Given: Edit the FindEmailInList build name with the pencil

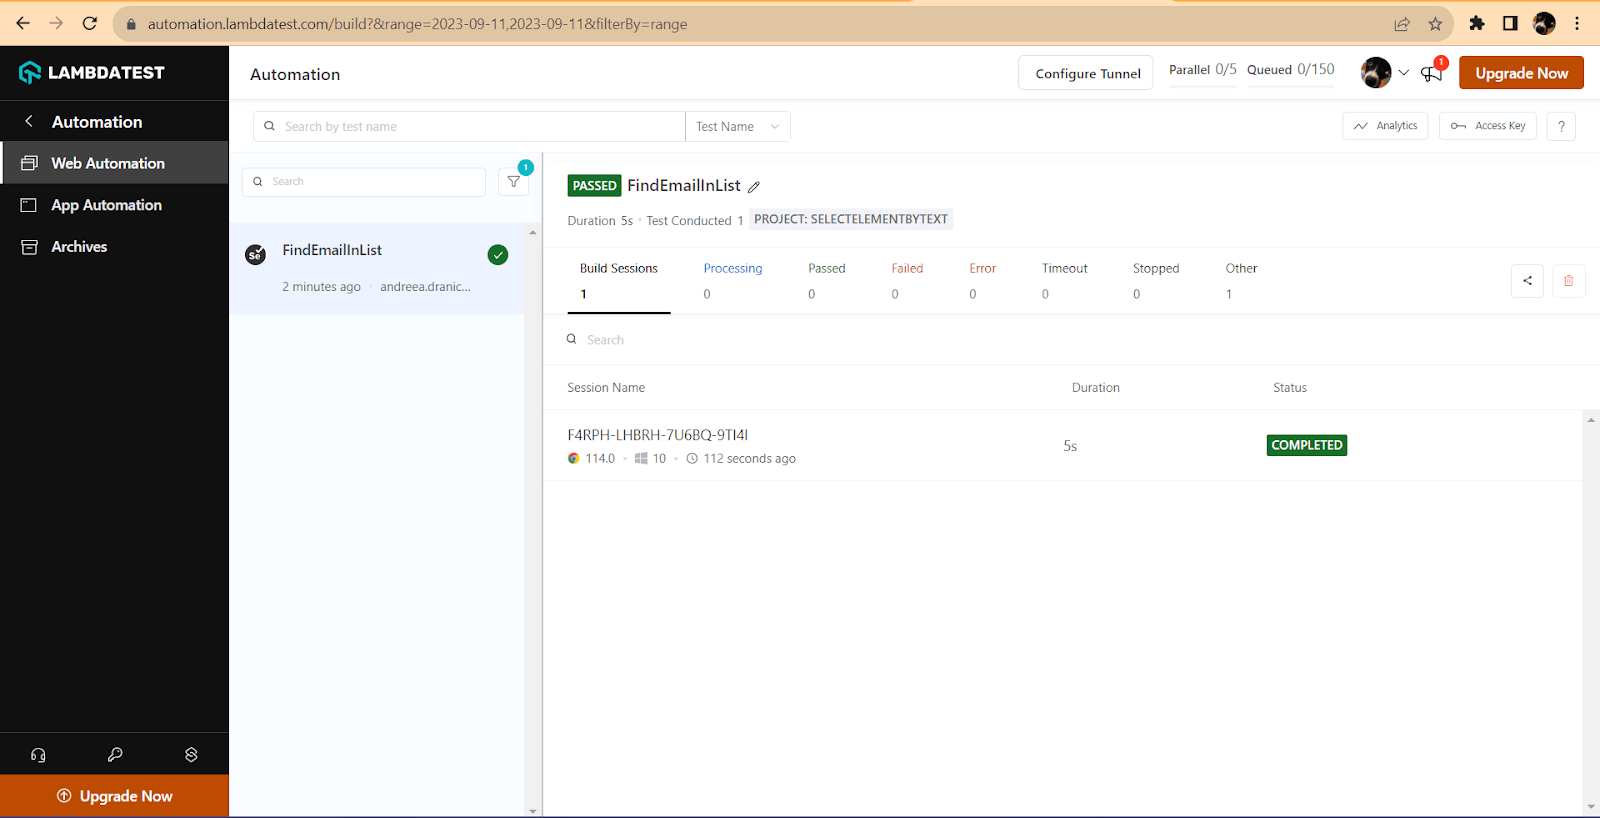Looking at the screenshot, I should click(754, 187).
